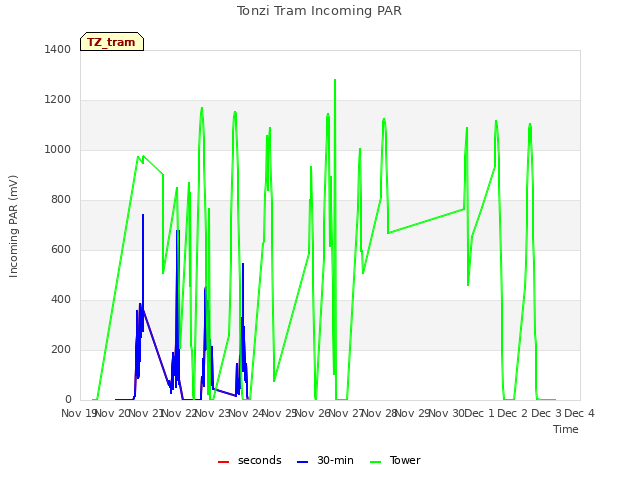
Task: Click the chart title Tonzi Tram Incoming PAR
Action: 319,11
